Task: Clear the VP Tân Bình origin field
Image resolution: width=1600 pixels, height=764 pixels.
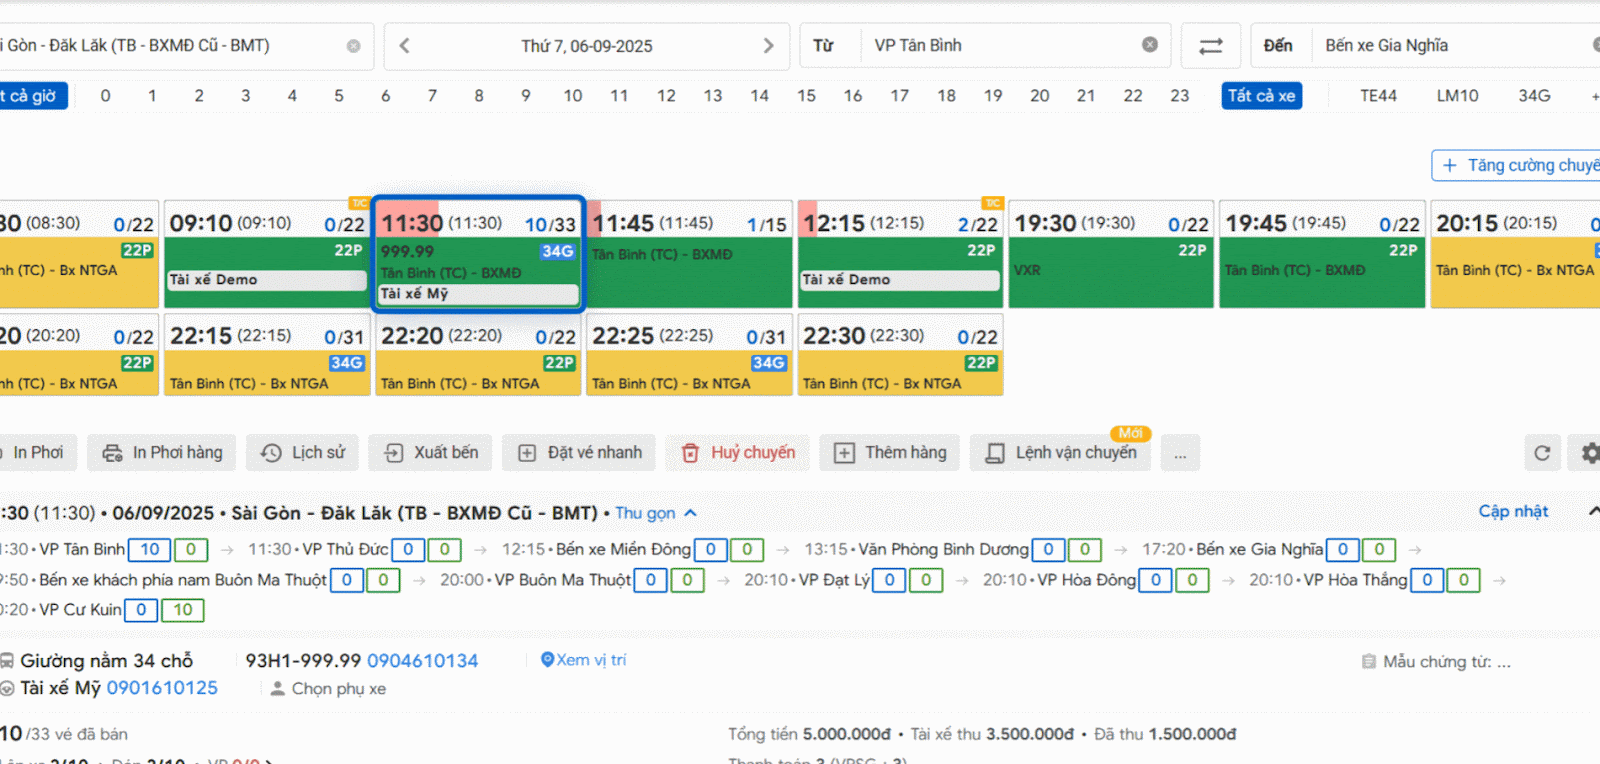Action: point(1150,45)
